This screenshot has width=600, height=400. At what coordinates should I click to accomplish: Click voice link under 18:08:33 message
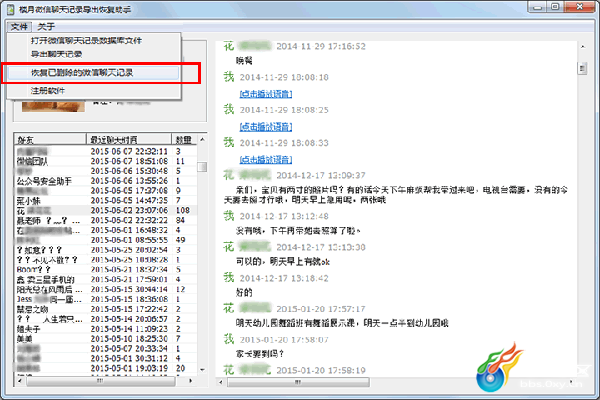click(x=266, y=160)
